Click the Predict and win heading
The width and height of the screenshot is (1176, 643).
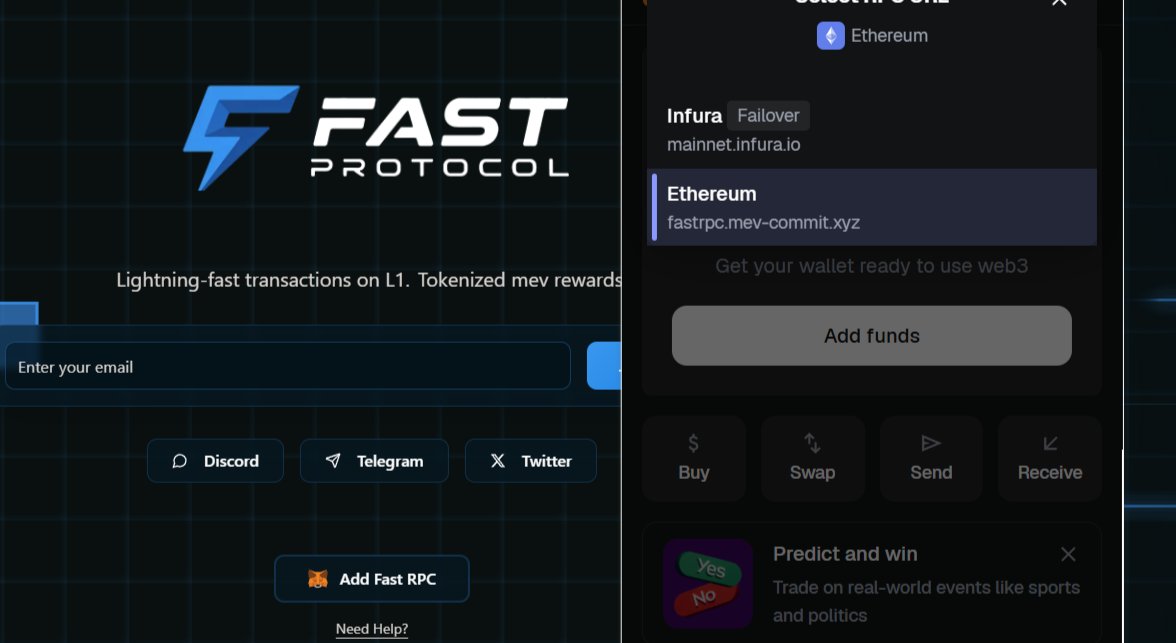(x=845, y=554)
